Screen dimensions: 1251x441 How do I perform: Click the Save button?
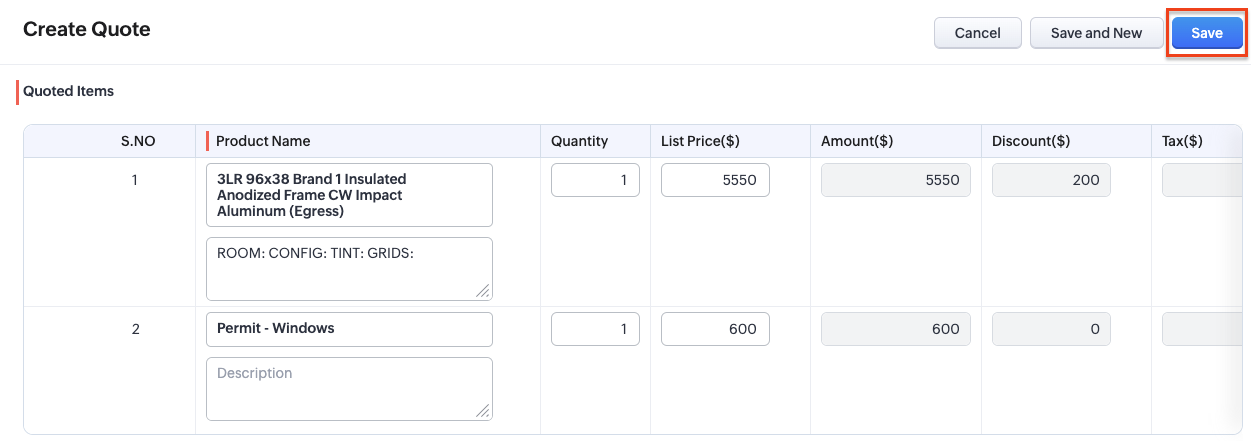[1206, 33]
